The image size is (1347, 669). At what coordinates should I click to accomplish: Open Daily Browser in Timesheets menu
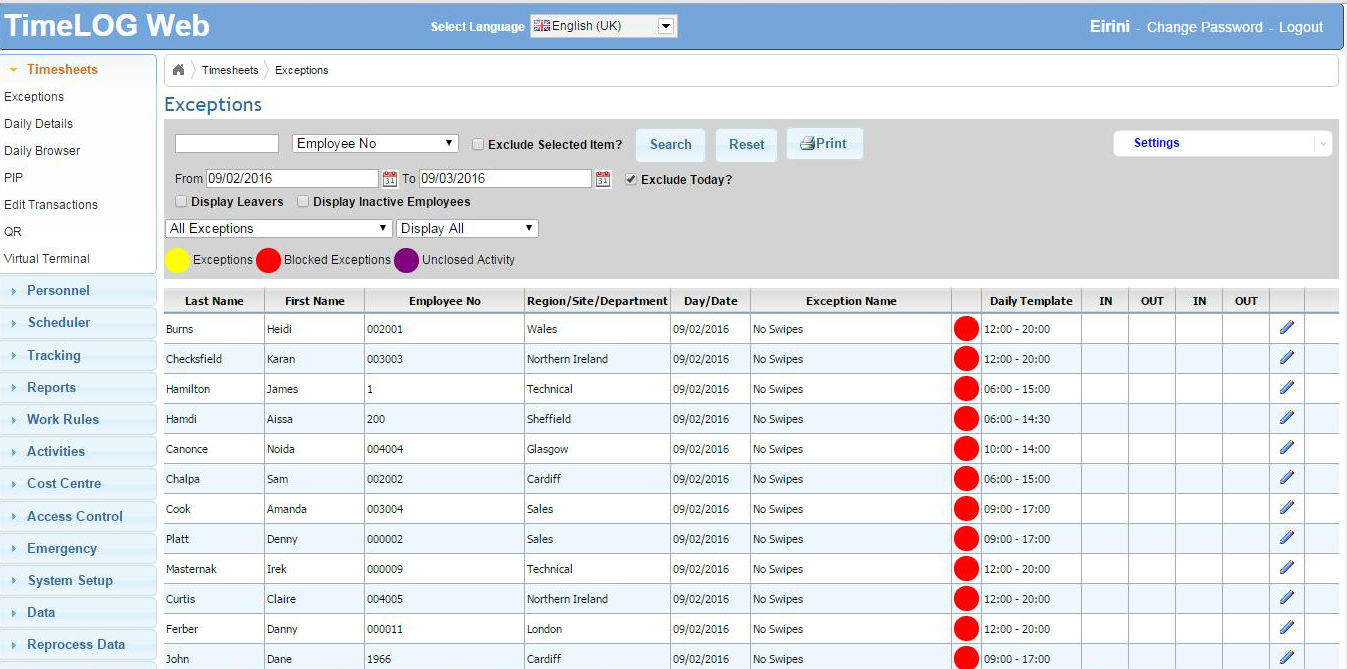42,151
